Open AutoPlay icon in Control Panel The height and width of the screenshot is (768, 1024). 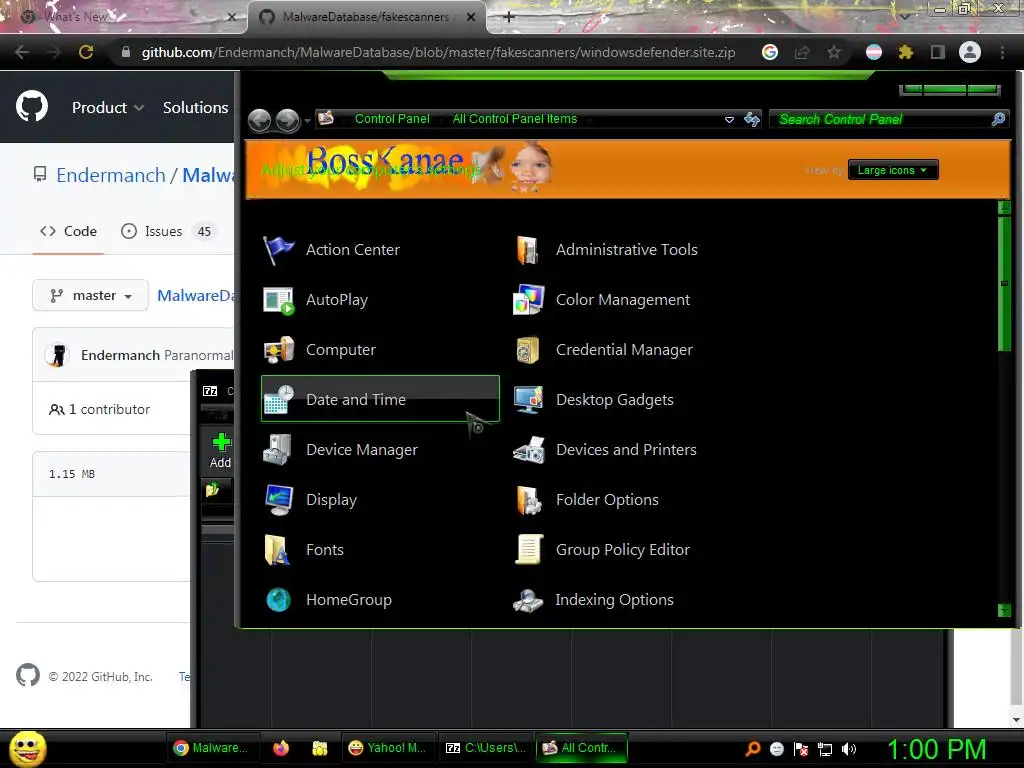(x=278, y=300)
